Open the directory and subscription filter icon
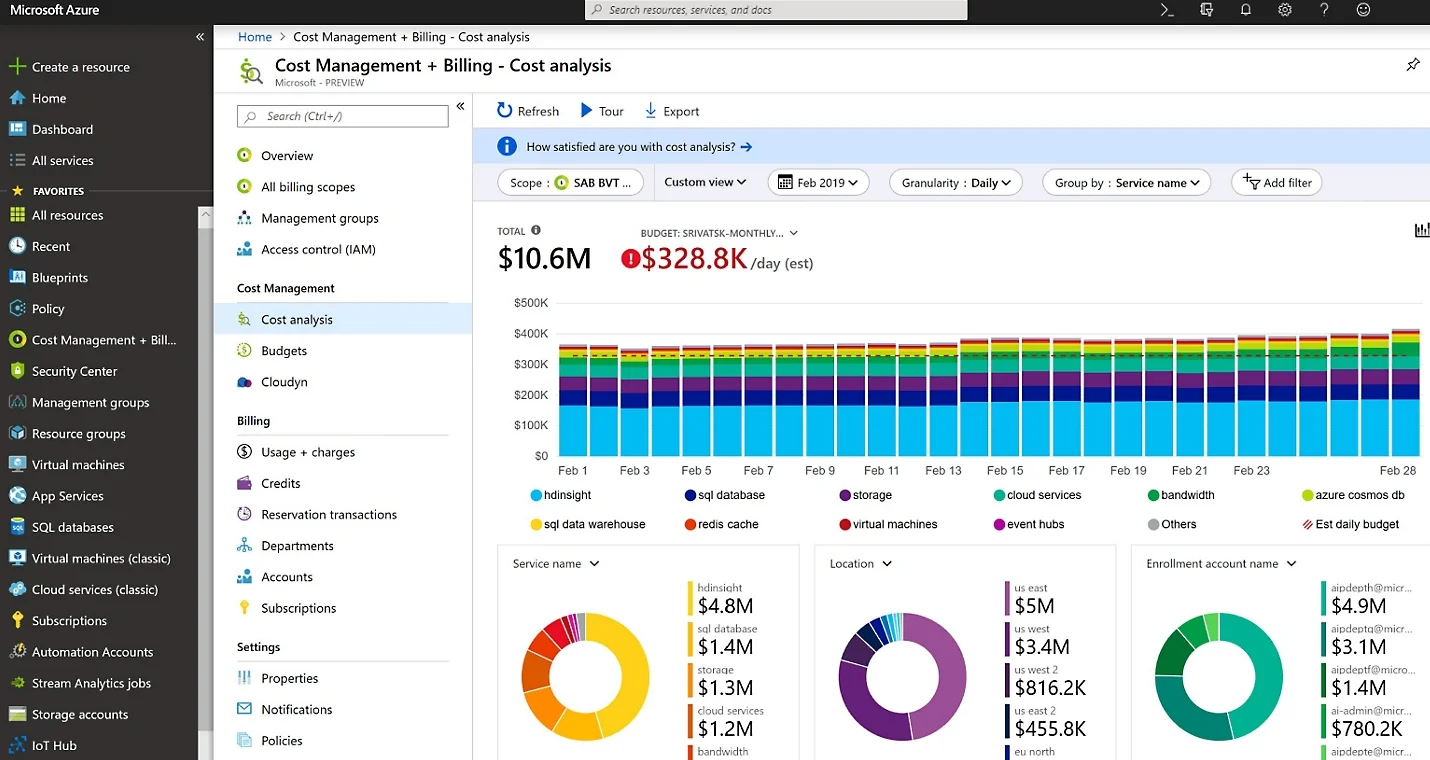This screenshot has width=1430, height=760. [1206, 10]
